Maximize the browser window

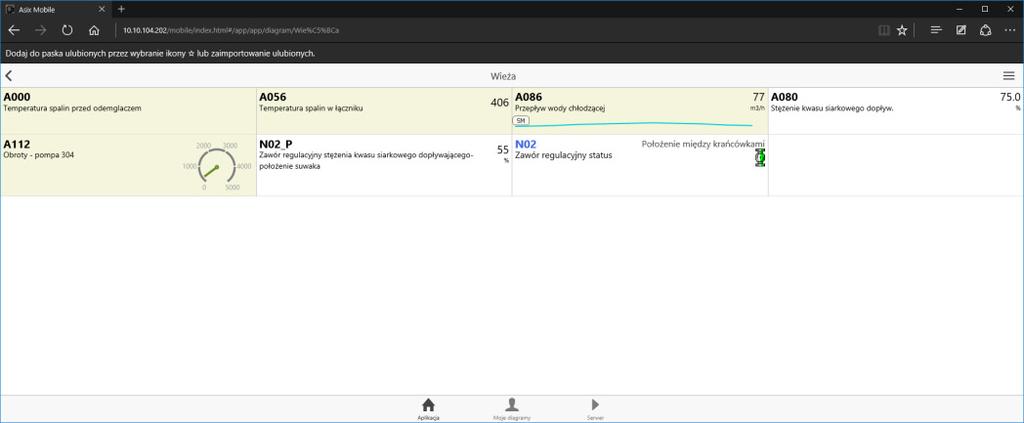(985, 9)
